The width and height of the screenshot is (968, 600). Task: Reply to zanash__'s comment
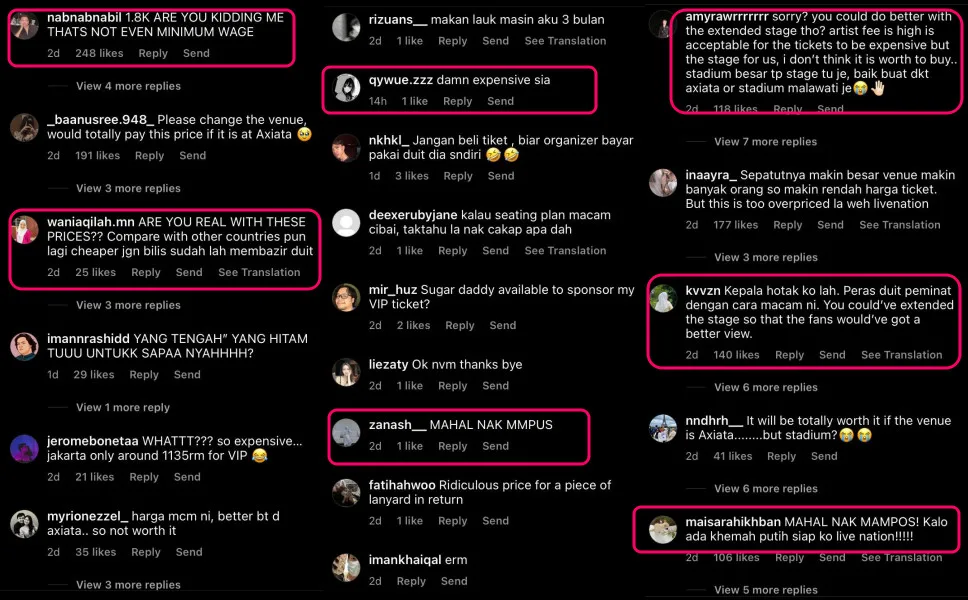(x=452, y=446)
